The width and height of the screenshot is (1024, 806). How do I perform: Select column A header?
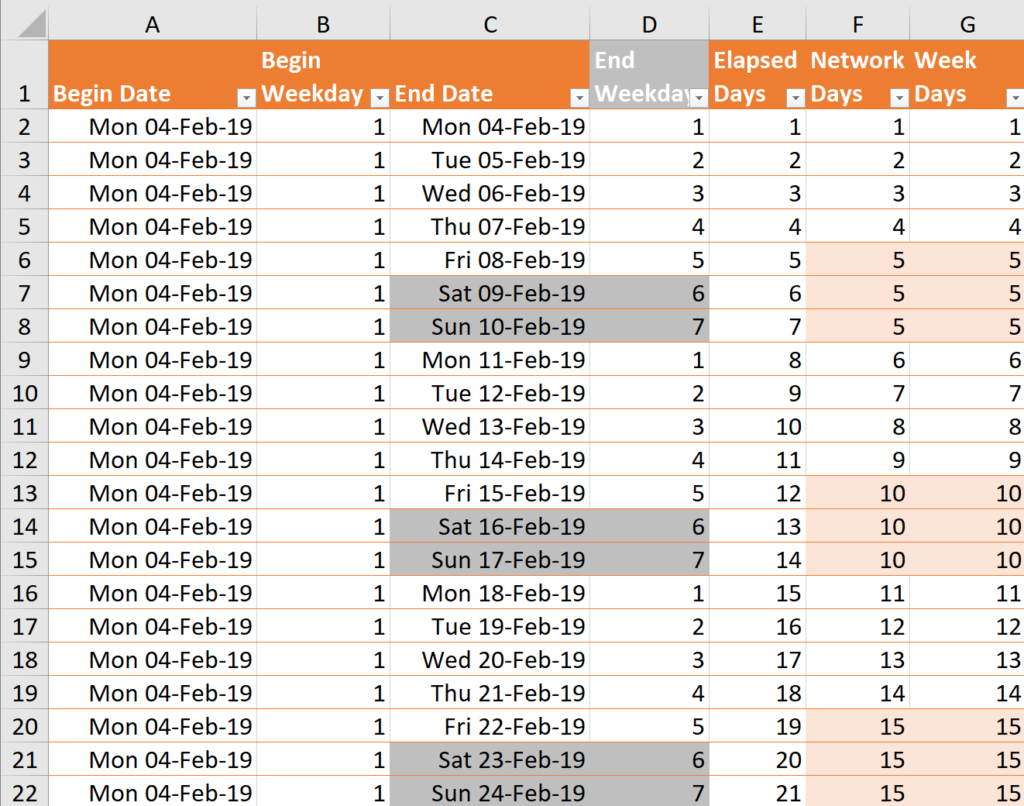(x=152, y=23)
